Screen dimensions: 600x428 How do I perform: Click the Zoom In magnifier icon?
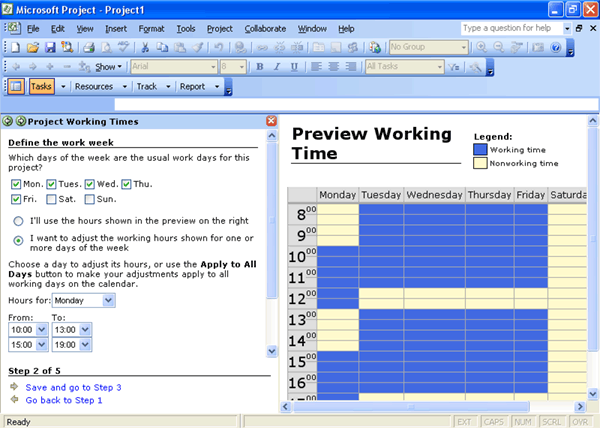[x=481, y=47]
